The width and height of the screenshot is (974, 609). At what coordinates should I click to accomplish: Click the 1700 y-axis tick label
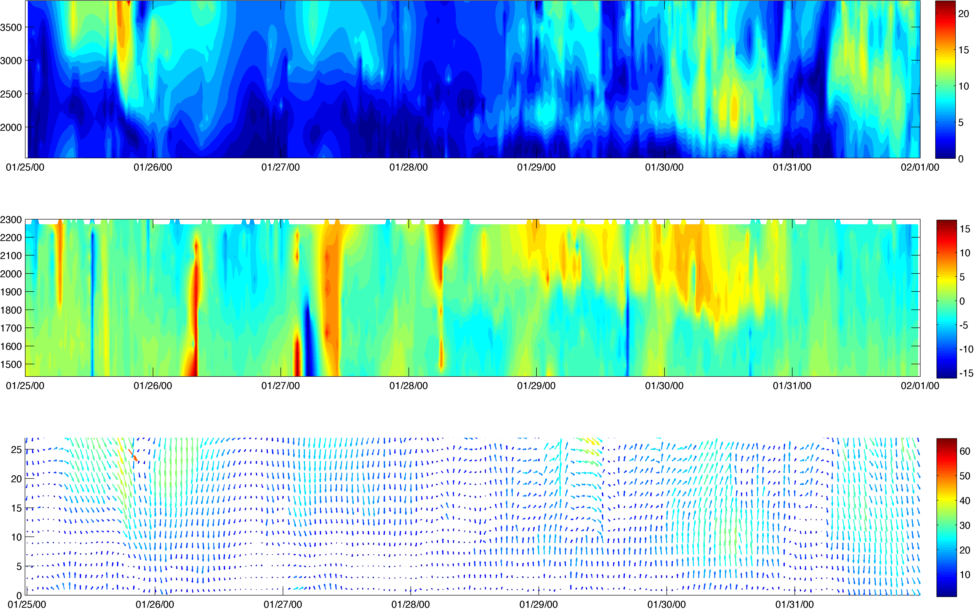(12, 328)
